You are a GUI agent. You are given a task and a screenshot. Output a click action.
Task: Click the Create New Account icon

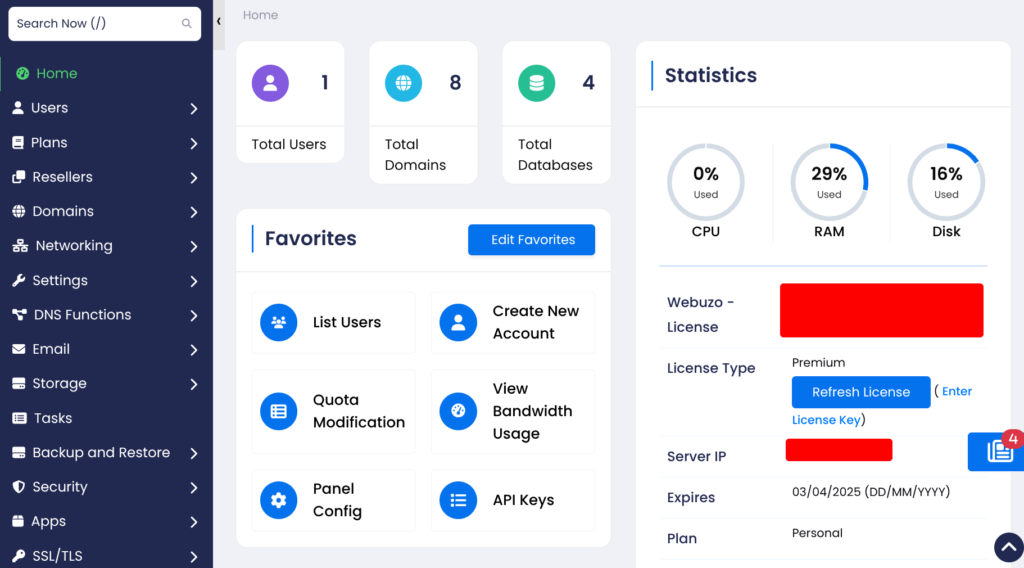click(458, 323)
